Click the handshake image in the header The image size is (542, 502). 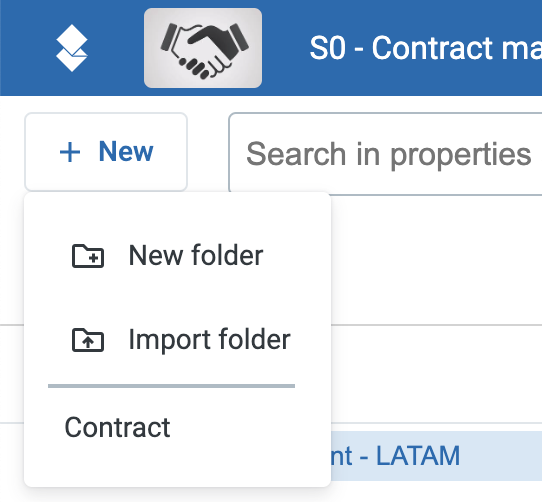point(204,50)
